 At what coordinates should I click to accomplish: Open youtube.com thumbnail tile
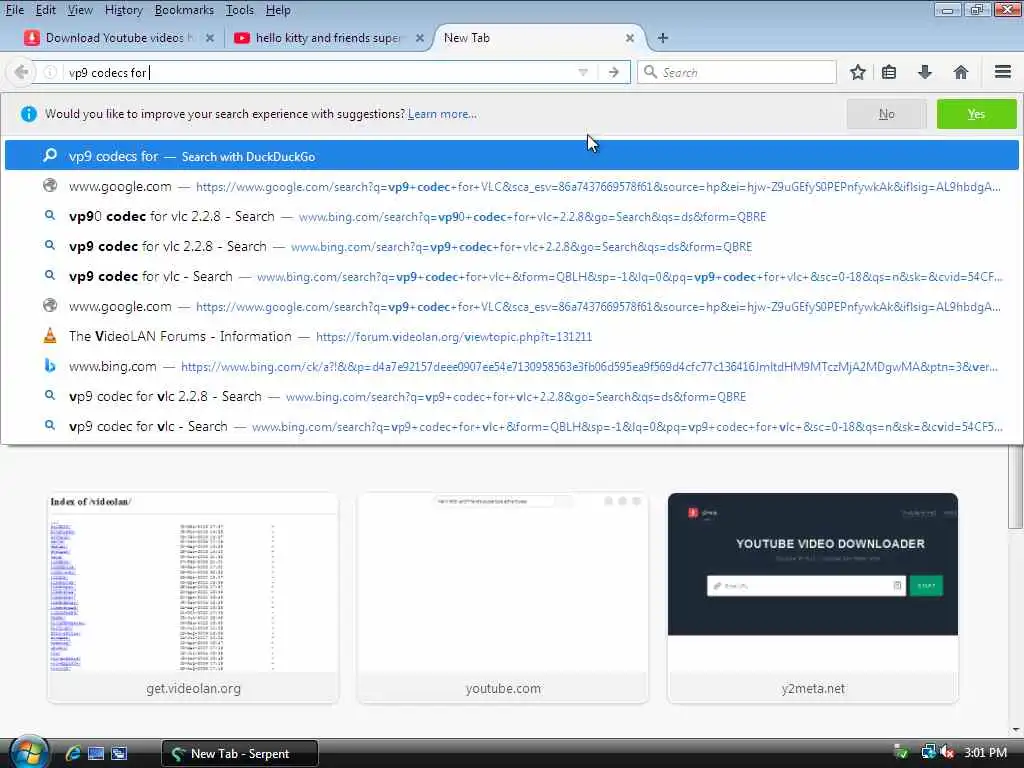503,598
